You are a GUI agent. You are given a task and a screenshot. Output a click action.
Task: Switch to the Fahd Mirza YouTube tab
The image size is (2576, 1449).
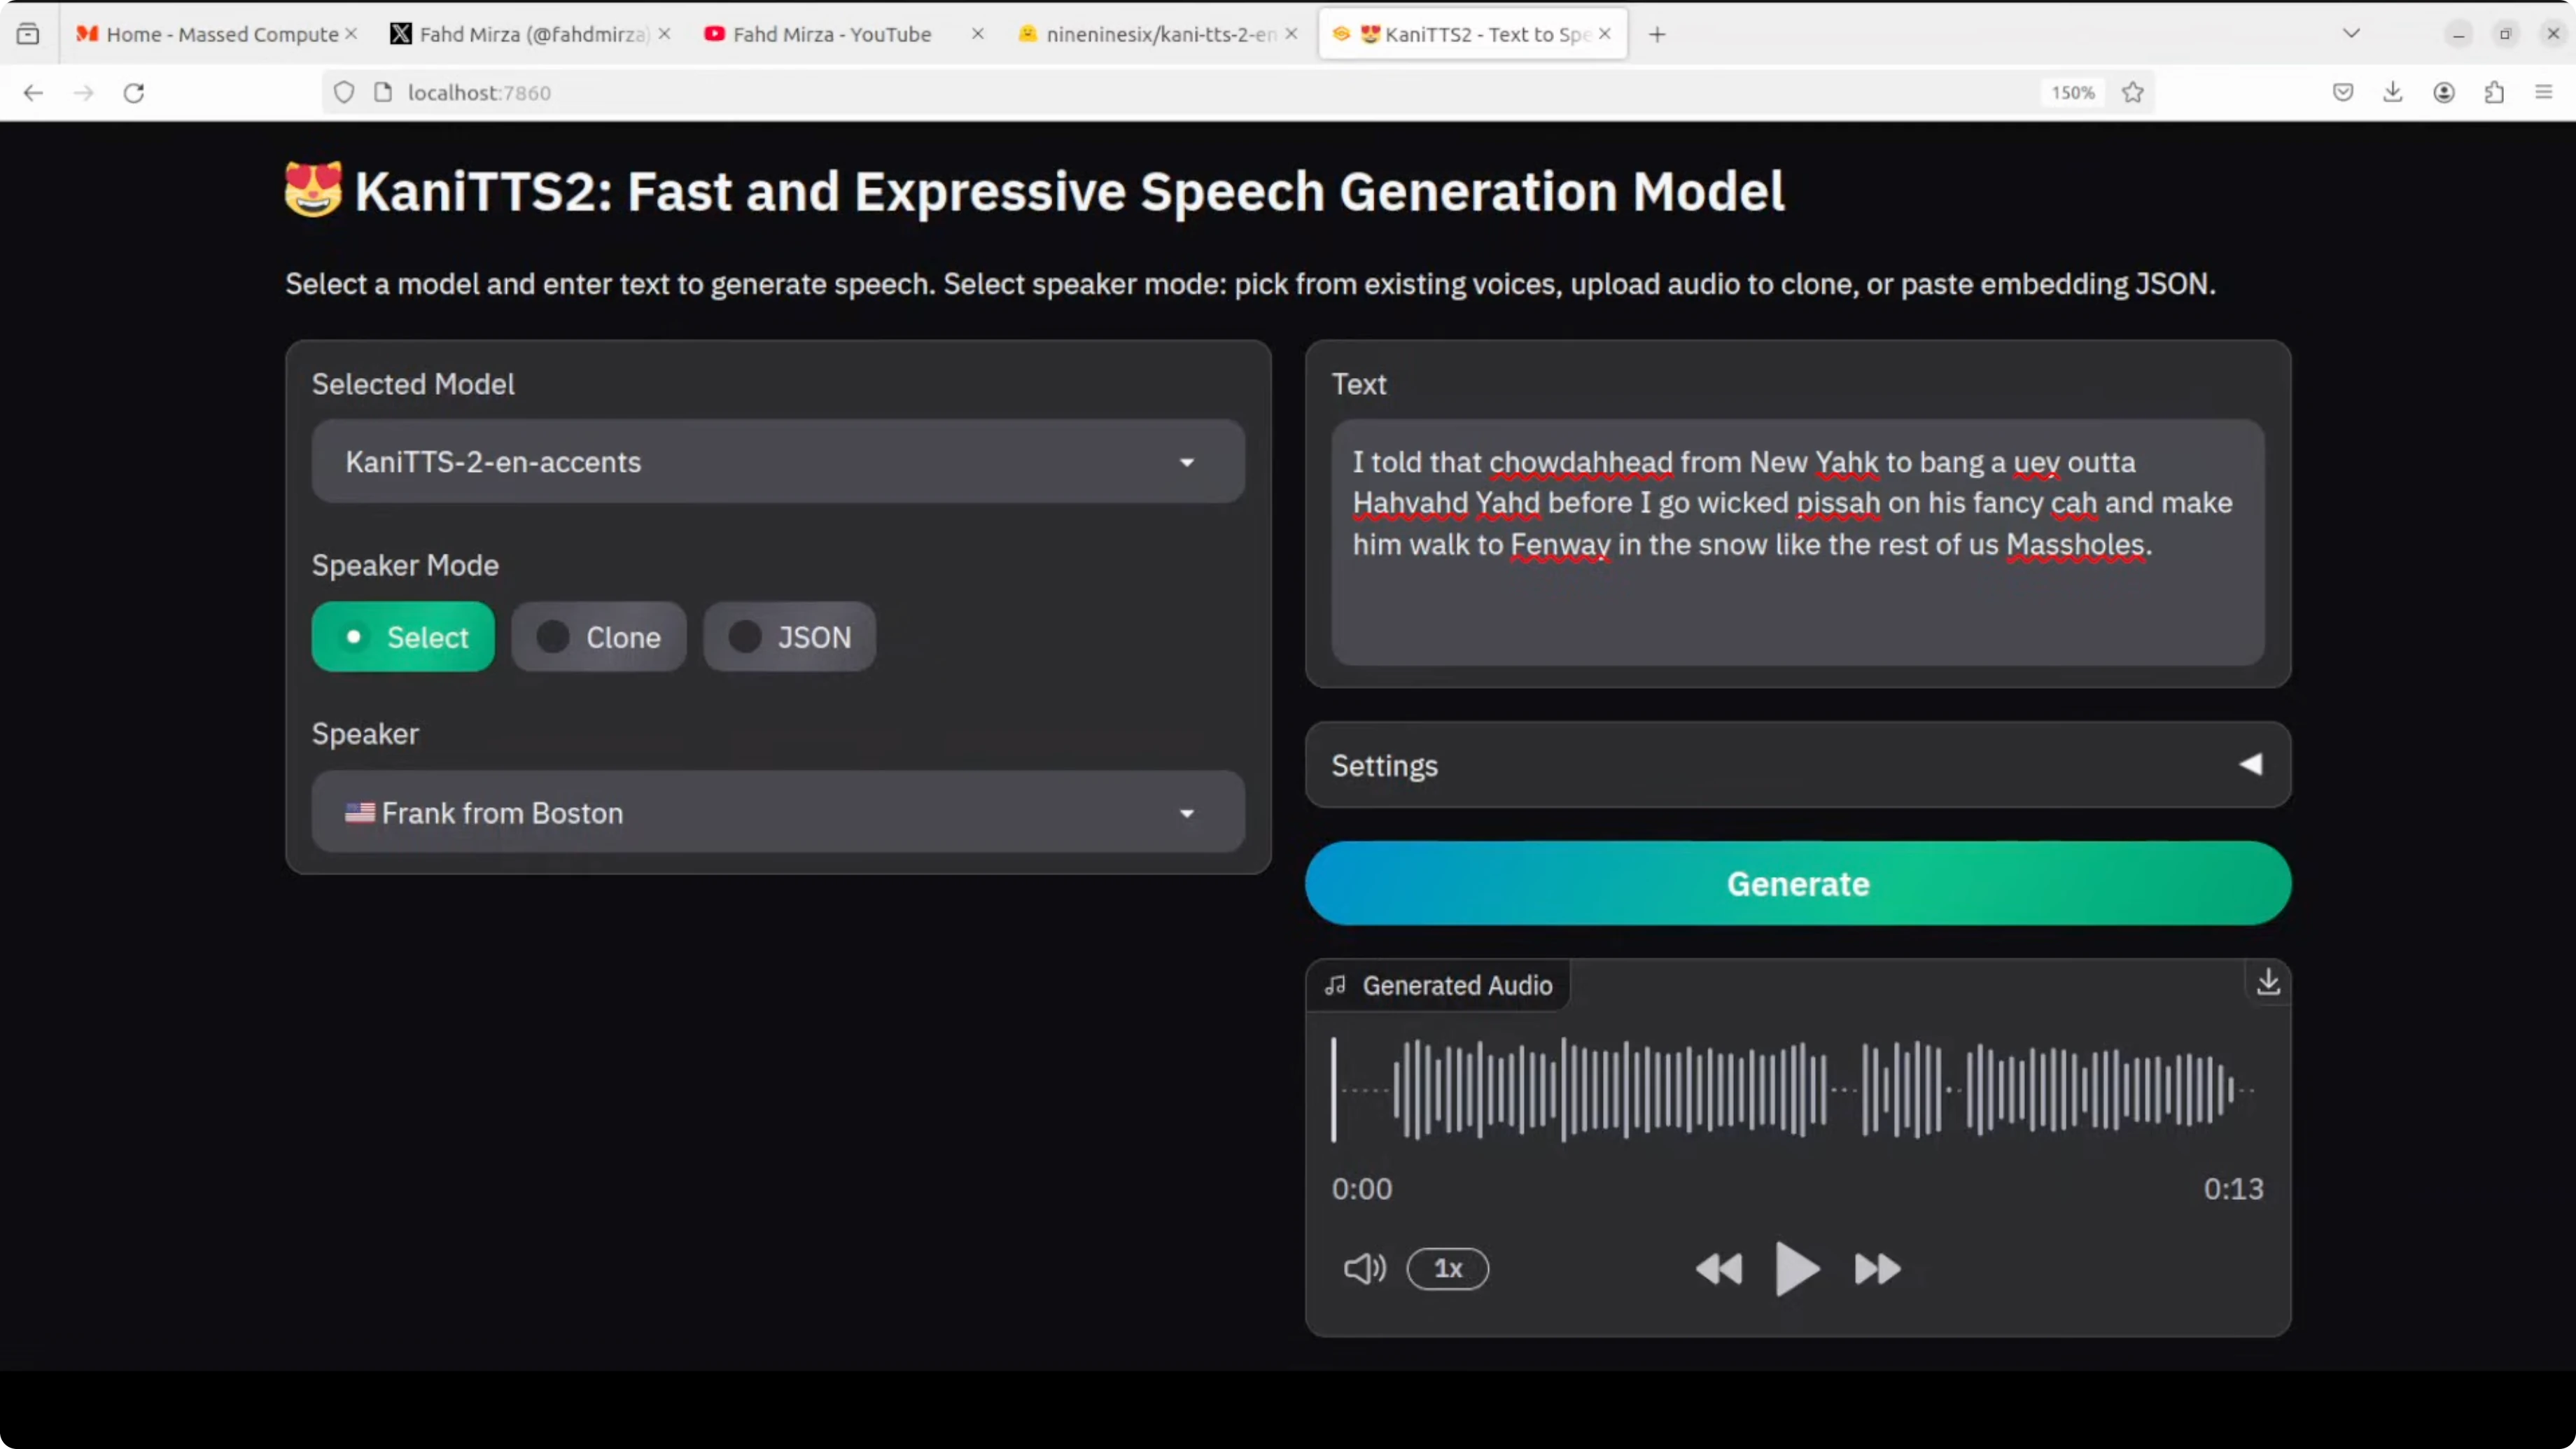[830, 33]
